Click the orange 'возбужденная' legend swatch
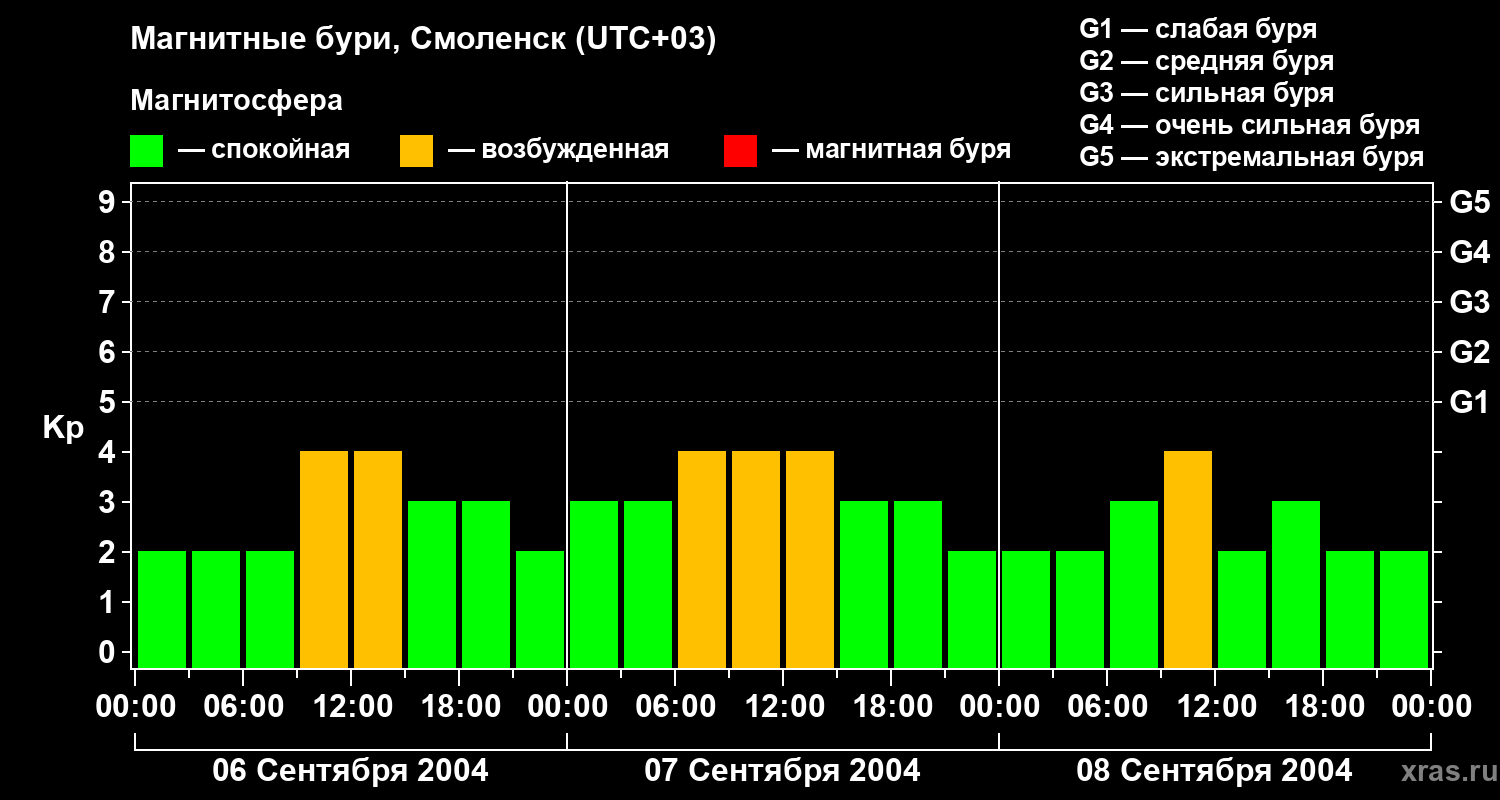The width and height of the screenshot is (1500, 800). click(416, 151)
